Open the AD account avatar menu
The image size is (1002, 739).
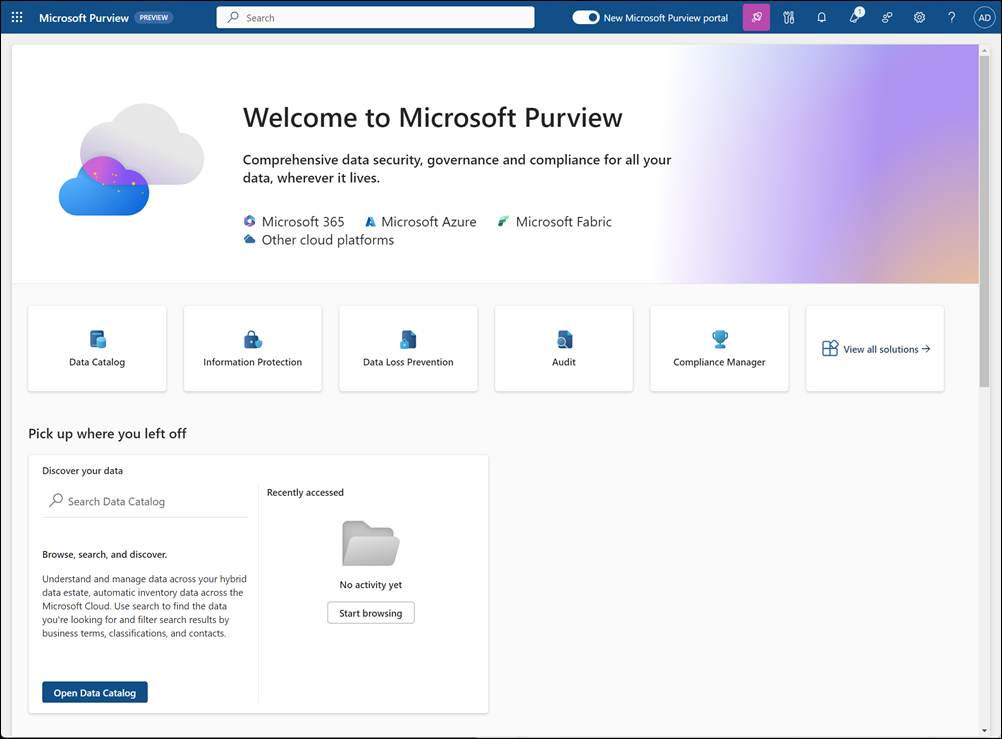984,17
